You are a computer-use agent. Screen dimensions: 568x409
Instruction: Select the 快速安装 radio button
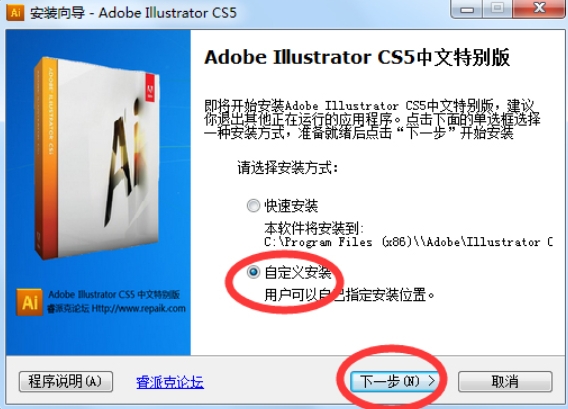253,206
